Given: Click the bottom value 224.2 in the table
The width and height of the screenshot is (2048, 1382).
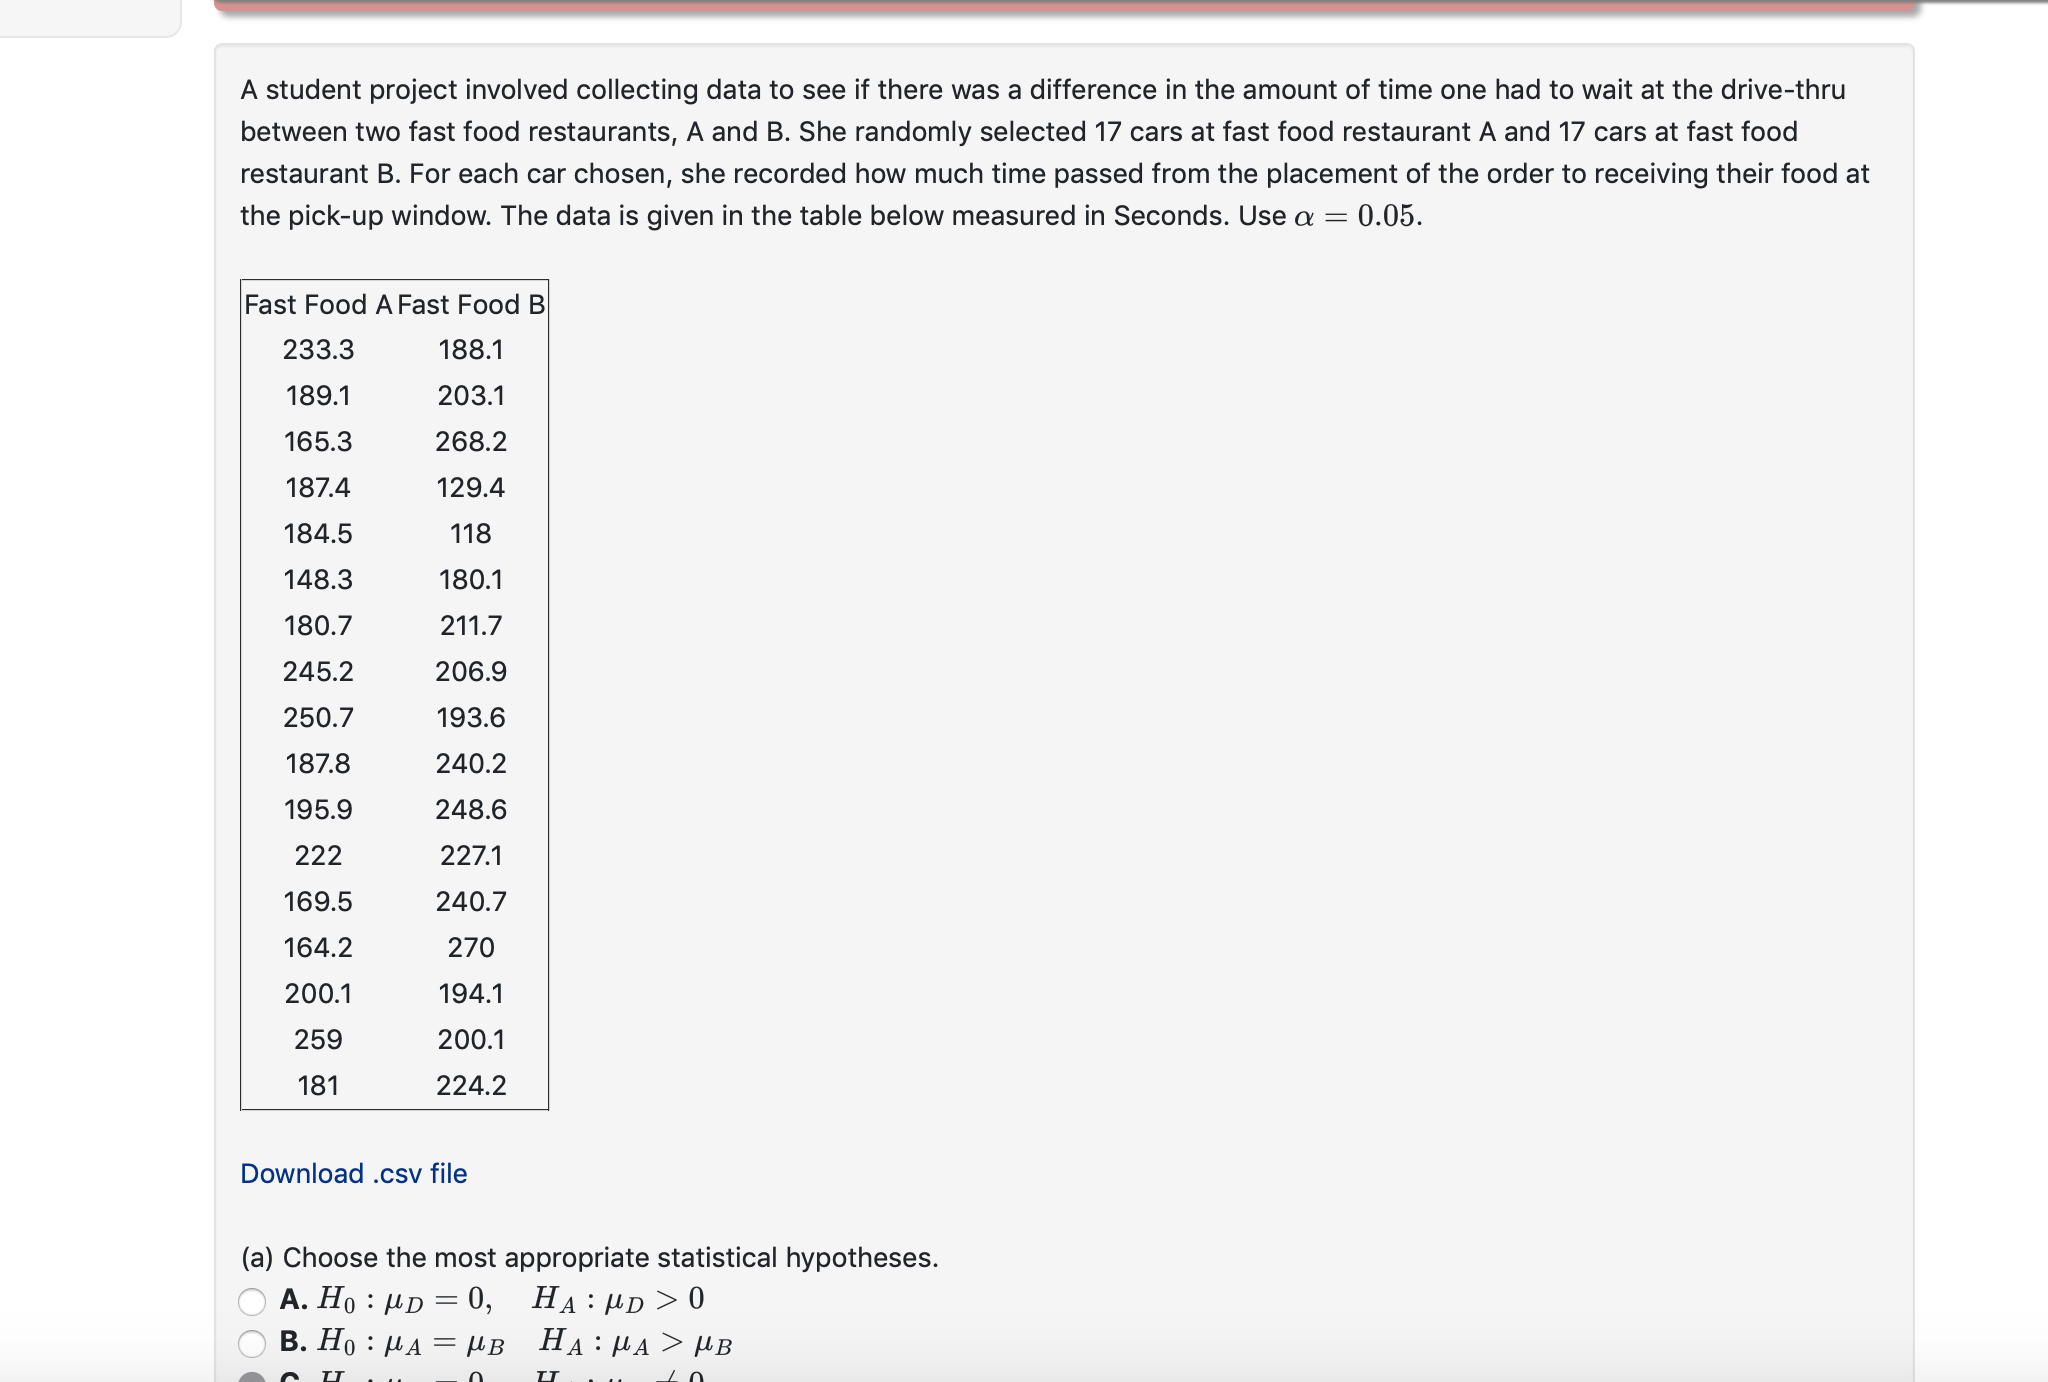Looking at the screenshot, I should point(471,1086).
